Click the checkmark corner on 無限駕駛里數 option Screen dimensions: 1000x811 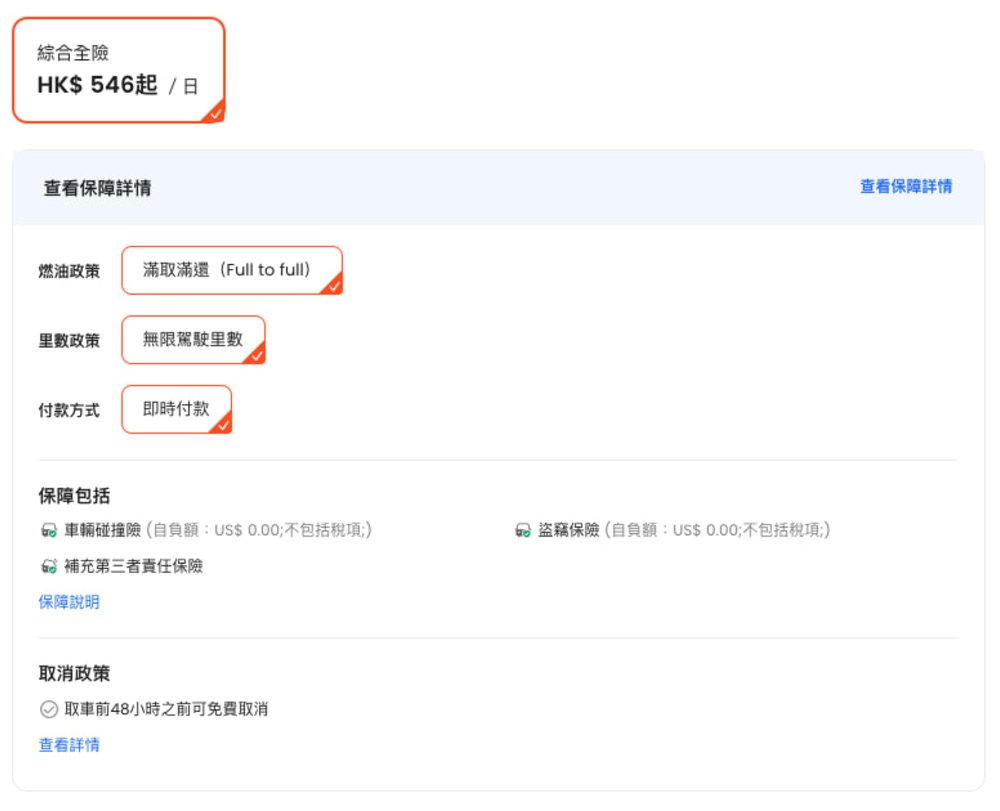coord(256,355)
